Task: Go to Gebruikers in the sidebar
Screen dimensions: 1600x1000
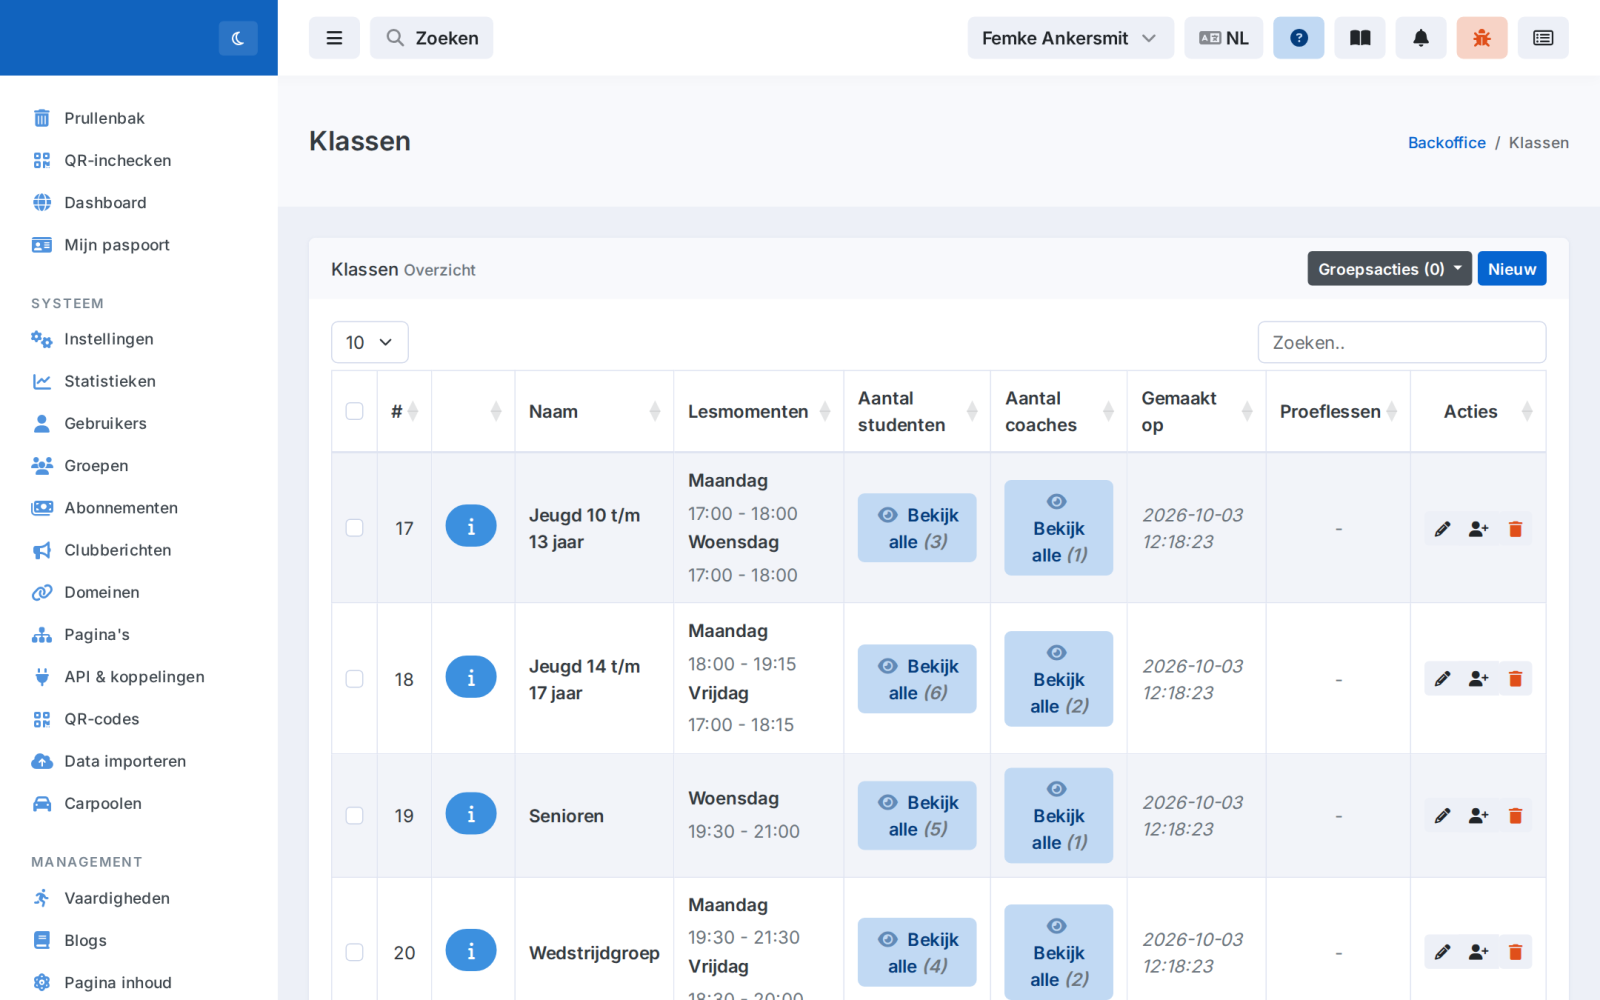Action: tap(105, 423)
